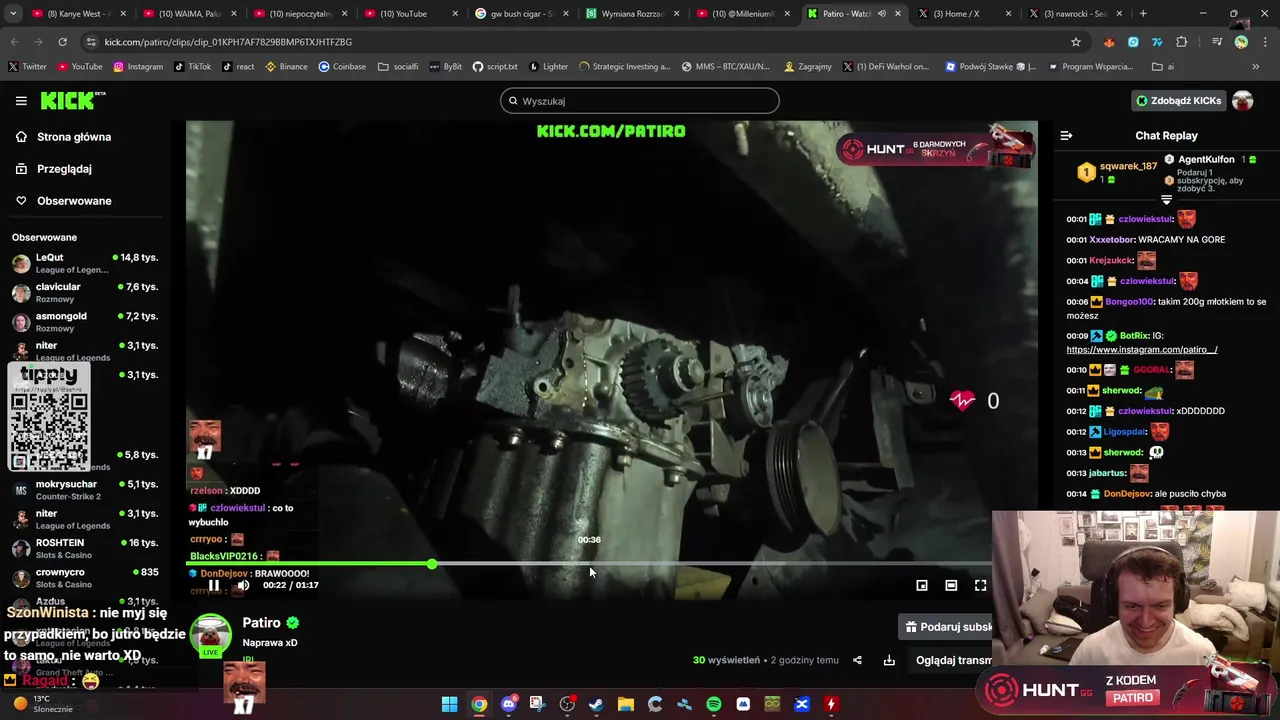Toggle theater mode
Viewport: 1280px width, 720px height.
click(951, 586)
